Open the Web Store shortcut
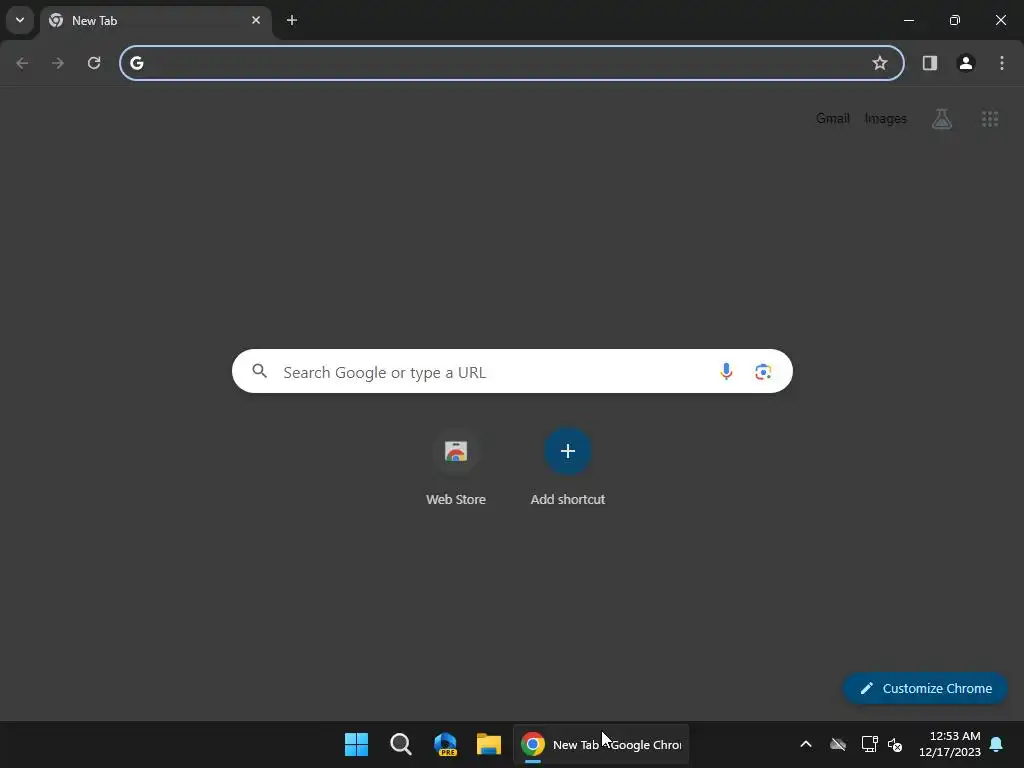Viewport: 1024px width, 768px height. [456, 468]
